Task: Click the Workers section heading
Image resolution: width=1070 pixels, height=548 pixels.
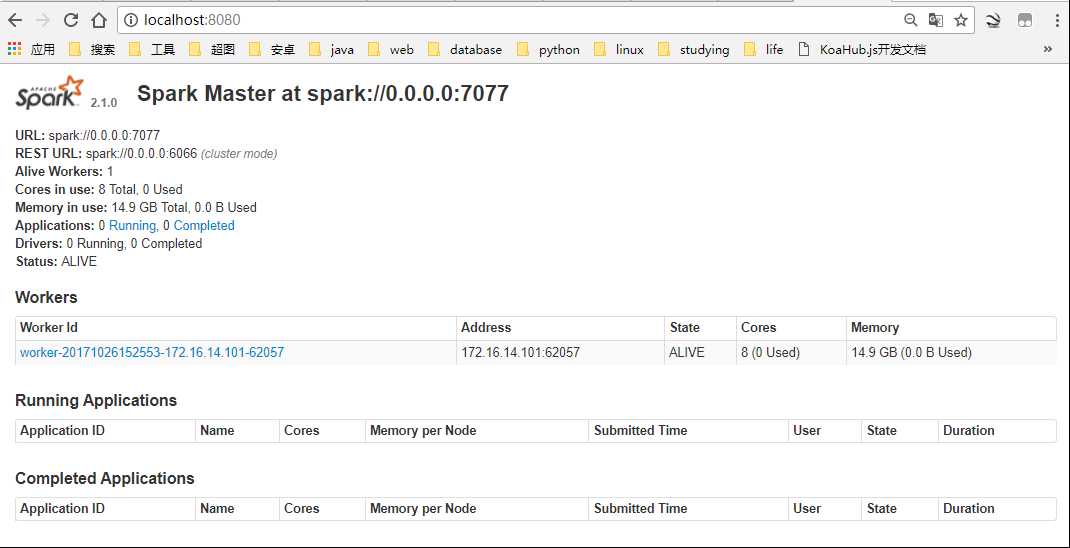Action: pos(46,298)
